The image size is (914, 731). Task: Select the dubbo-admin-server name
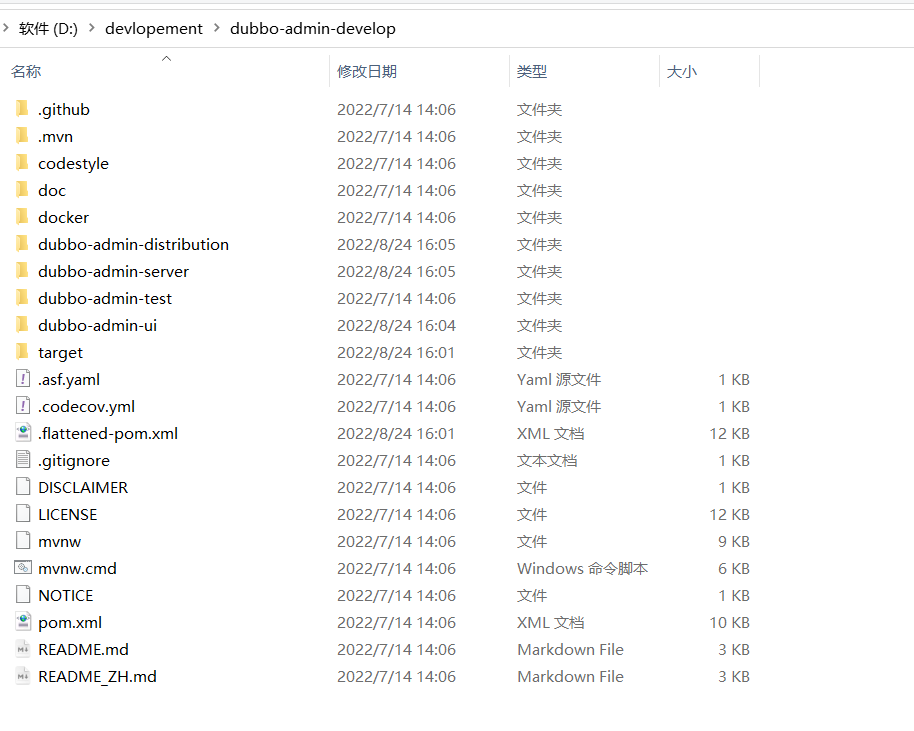[114, 272]
